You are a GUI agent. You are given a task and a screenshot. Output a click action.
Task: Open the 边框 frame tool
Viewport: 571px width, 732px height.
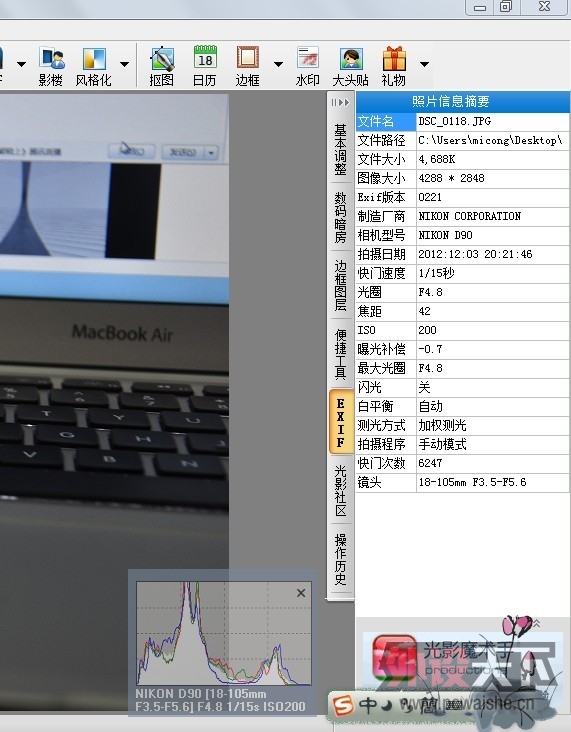(247, 66)
